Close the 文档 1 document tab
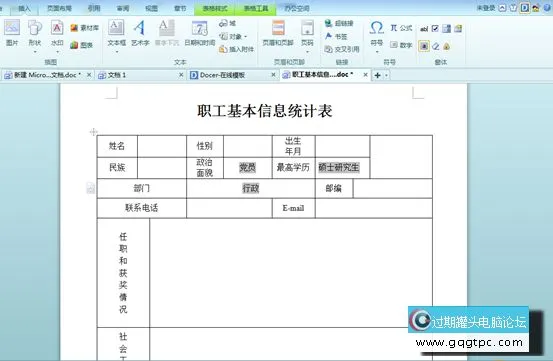 point(181,75)
